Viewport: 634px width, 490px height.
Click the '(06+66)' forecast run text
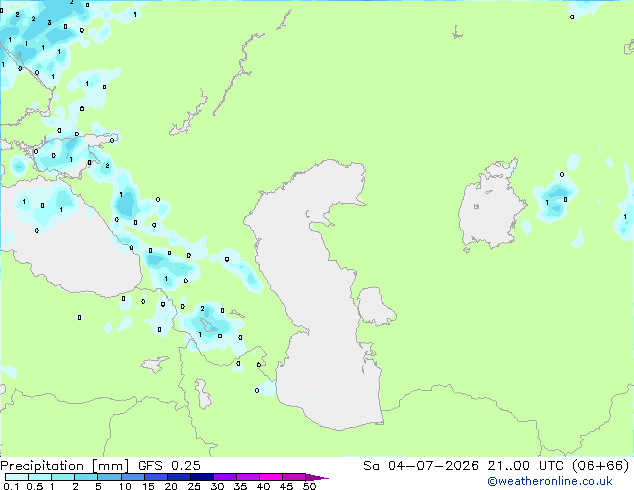pyautogui.click(x=601, y=466)
